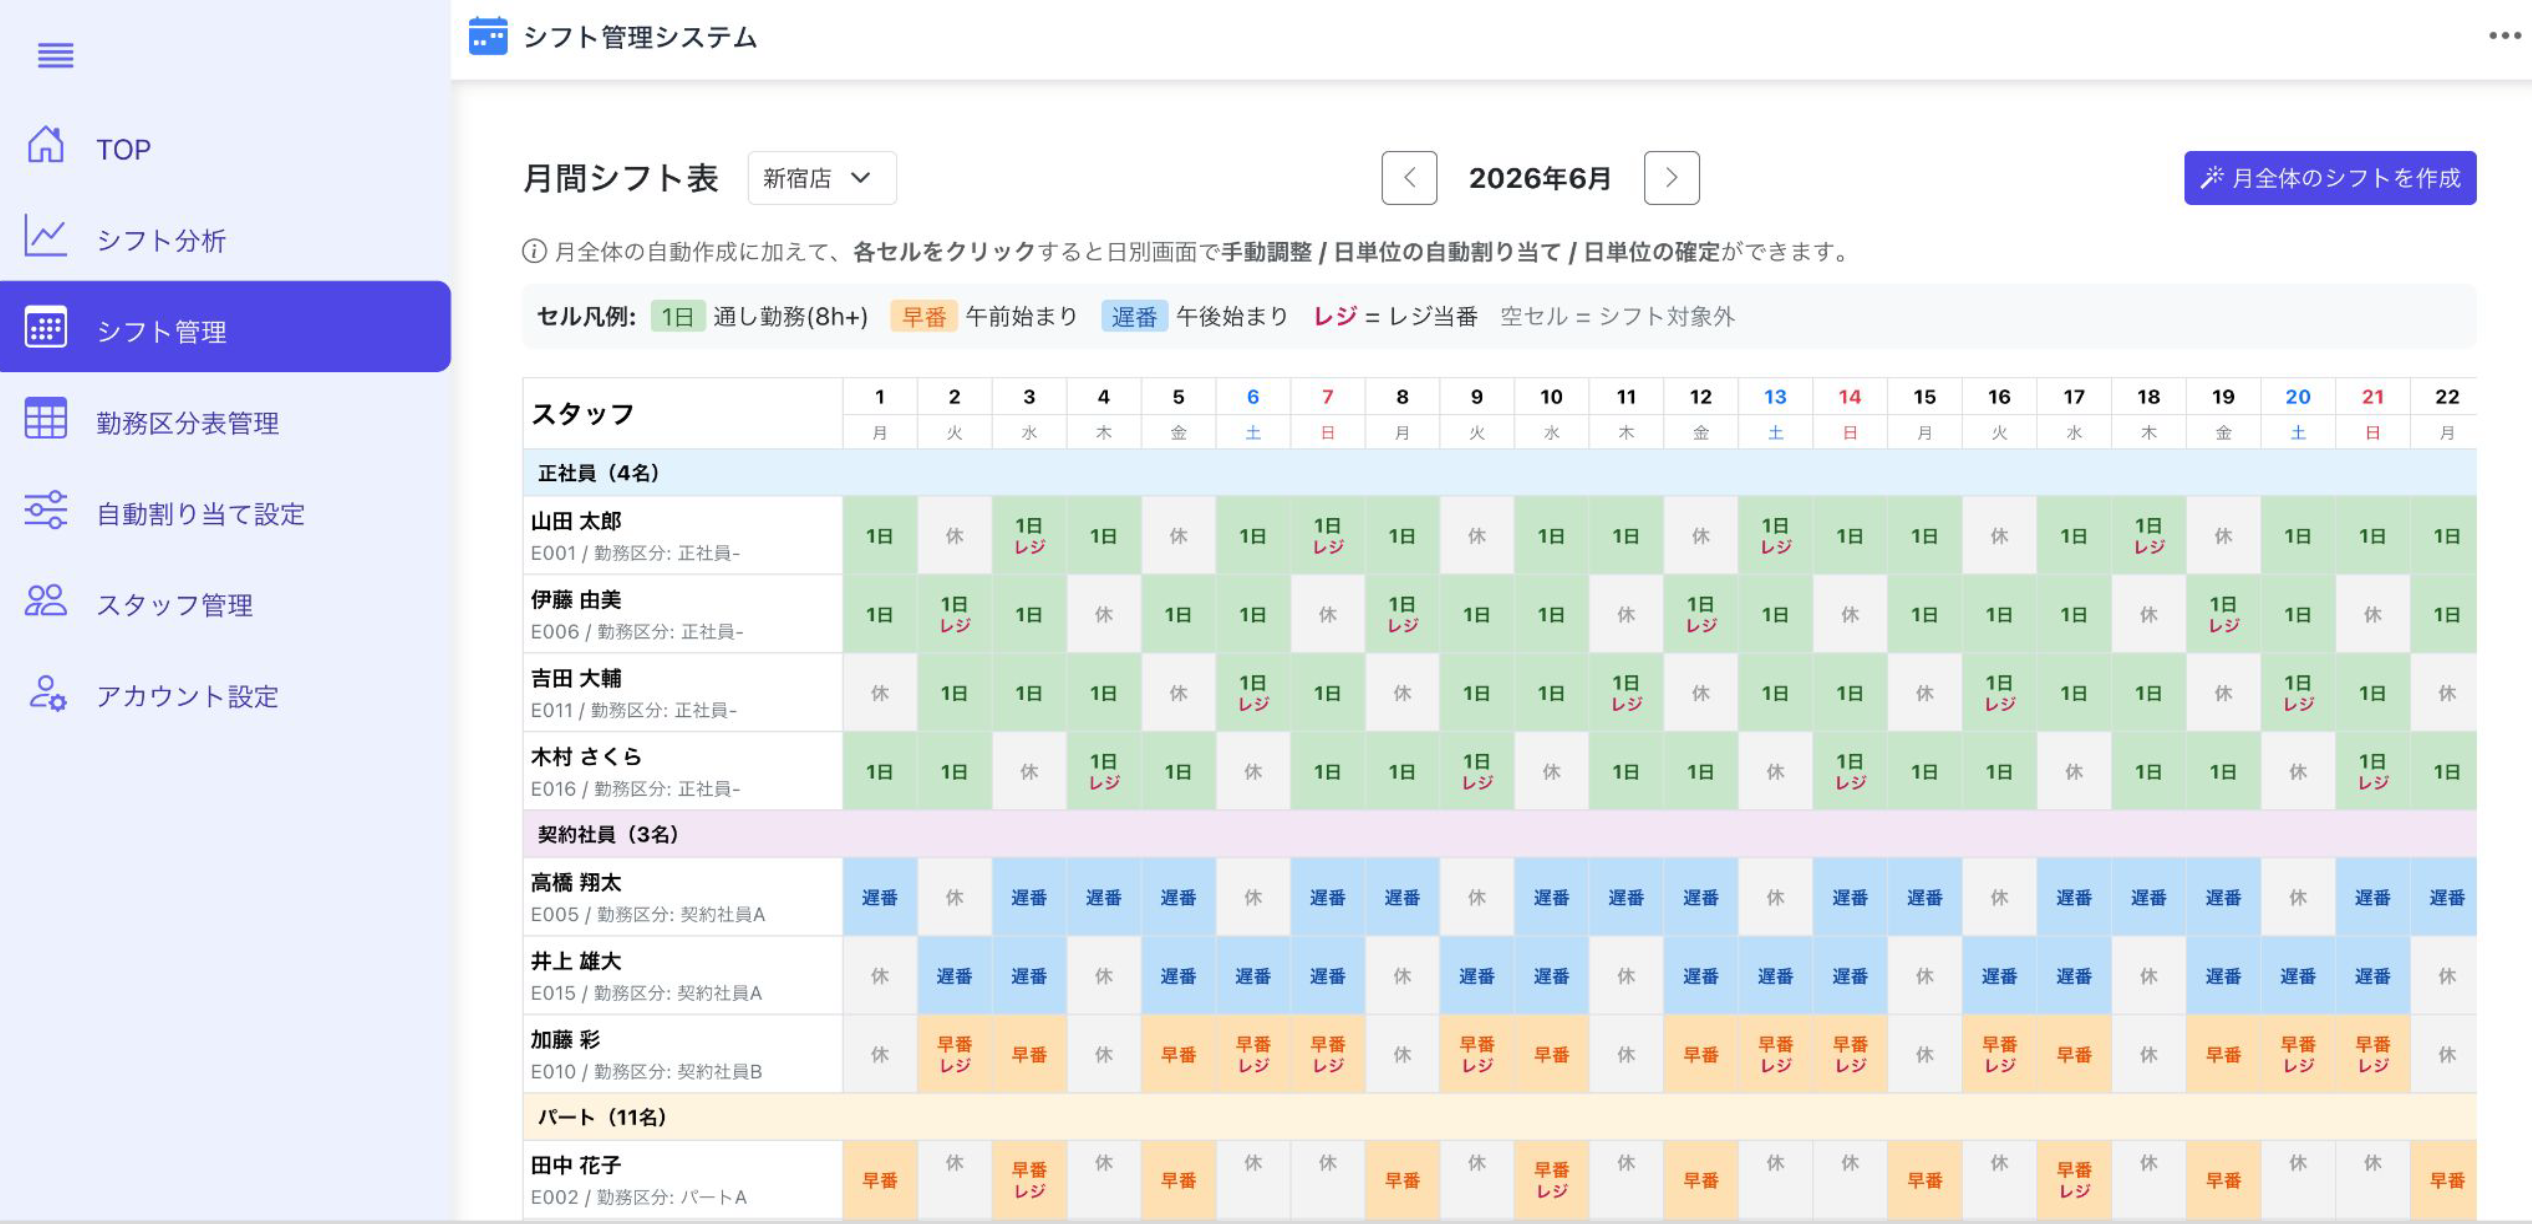Select staff row 木村 さくら
Image resolution: width=2532 pixels, height=1224 pixels.
click(x=682, y=771)
